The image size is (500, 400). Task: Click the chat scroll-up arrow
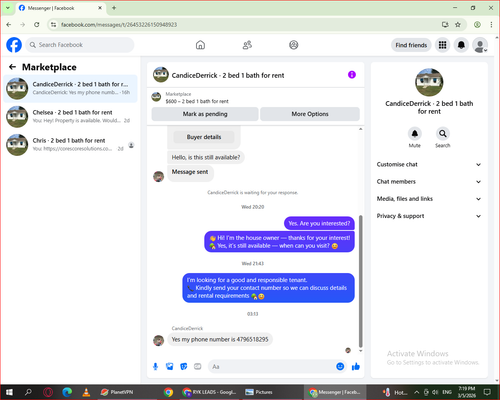pos(360,129)
